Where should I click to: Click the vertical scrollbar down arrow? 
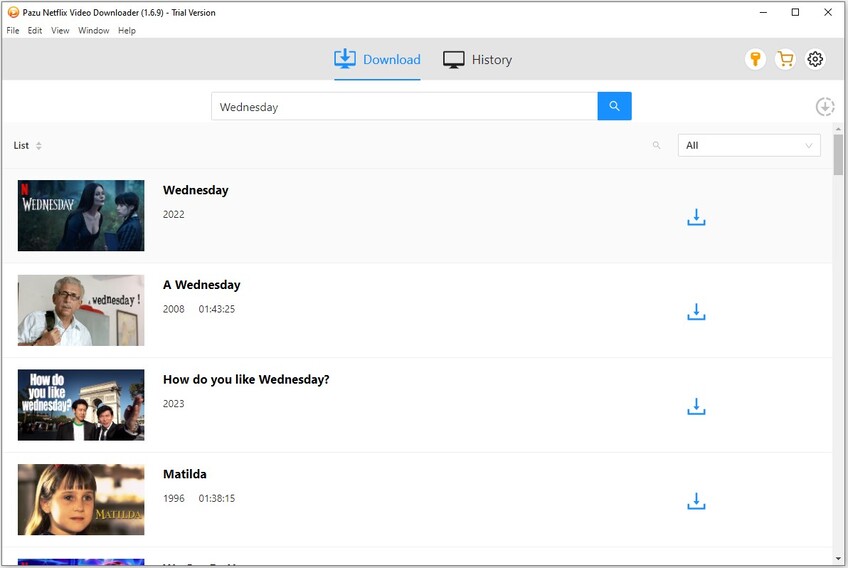(838, 558)
